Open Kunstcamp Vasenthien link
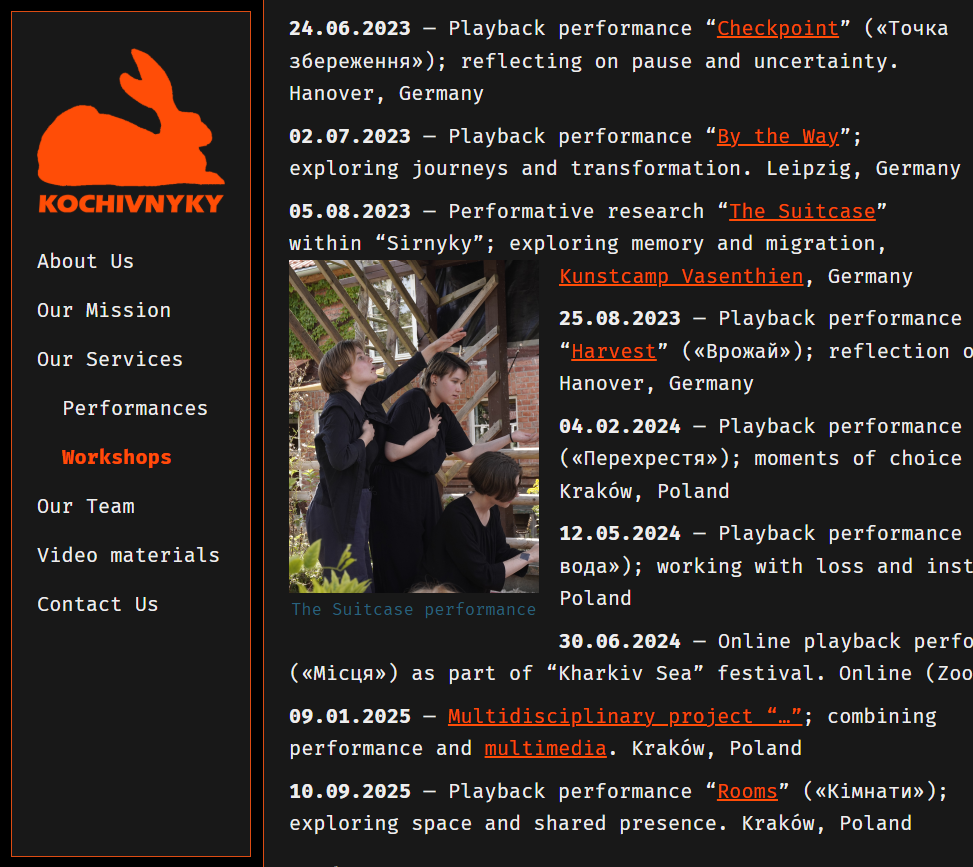The height and width of the screenshot is (867, 973). tap(681, 276)
